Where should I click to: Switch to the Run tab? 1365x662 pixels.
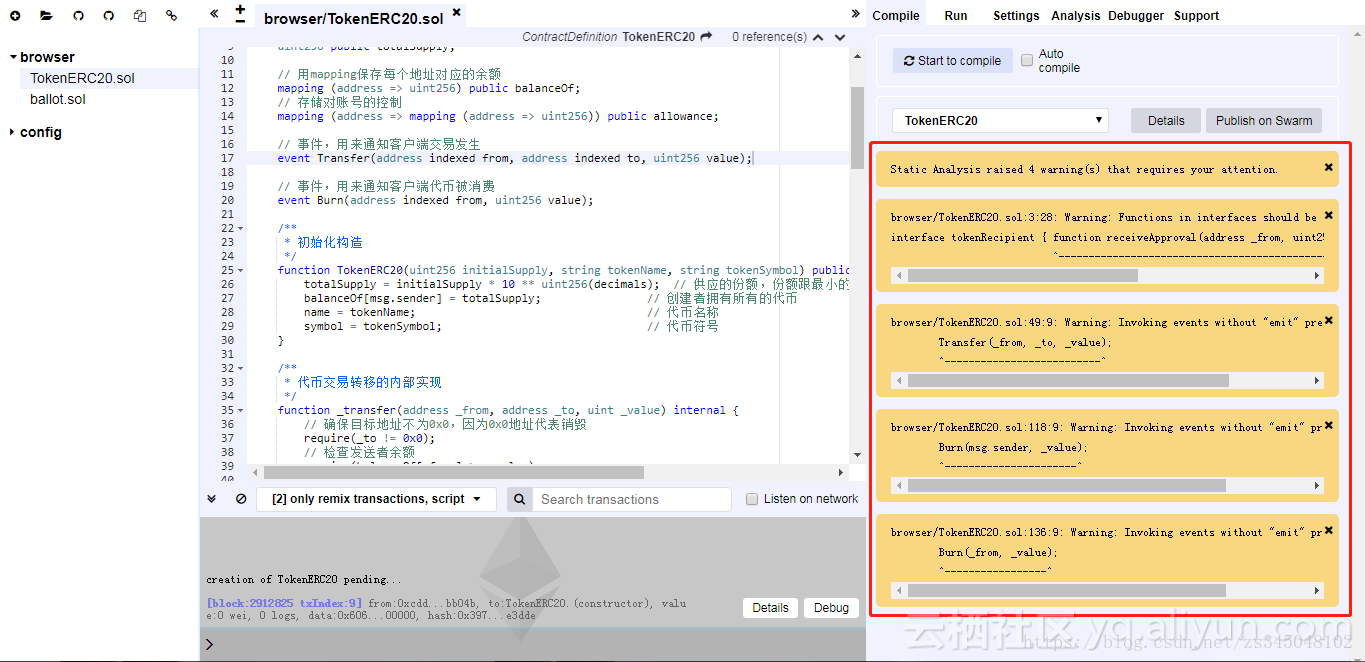point(955,16)
